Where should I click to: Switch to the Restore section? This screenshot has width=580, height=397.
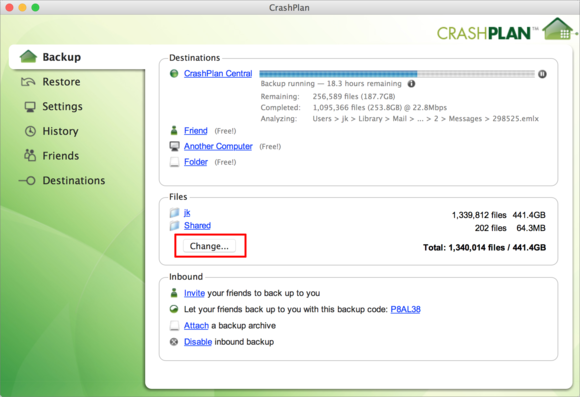click(61, 82)
